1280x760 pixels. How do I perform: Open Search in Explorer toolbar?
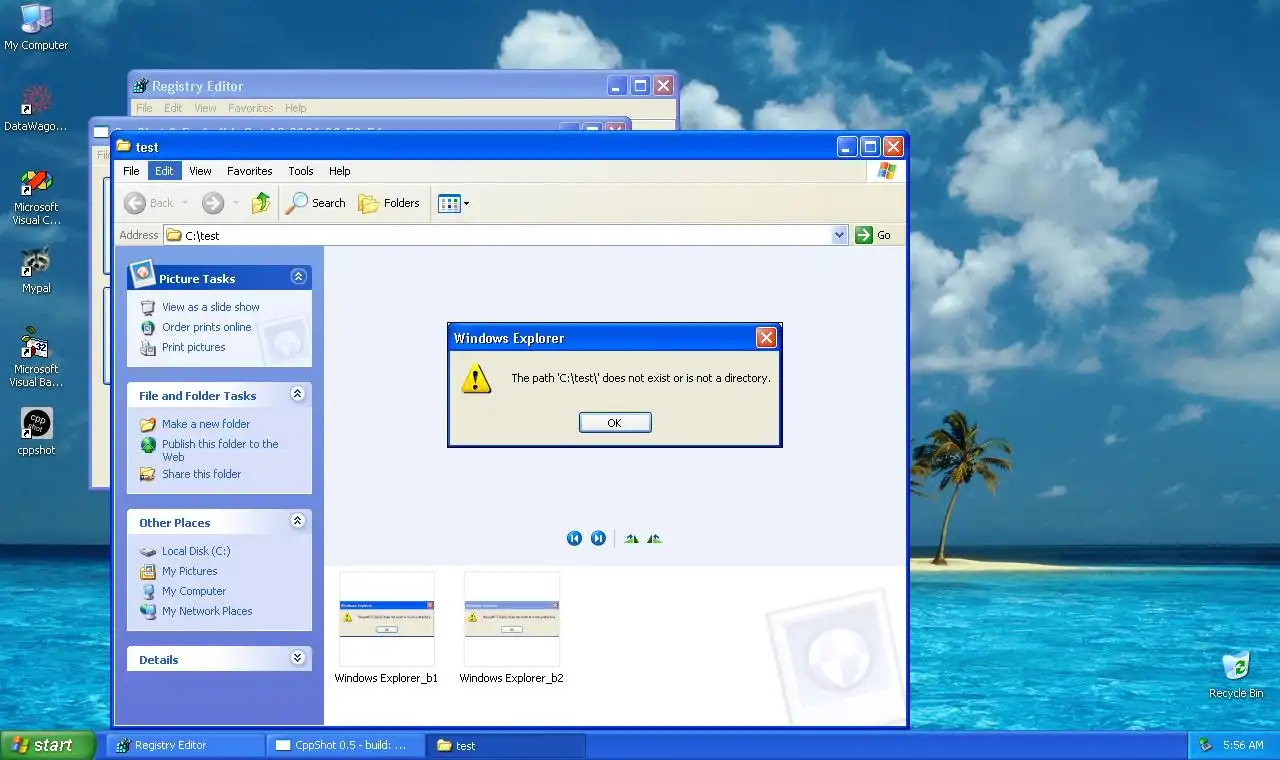click(x=315, y=203)
